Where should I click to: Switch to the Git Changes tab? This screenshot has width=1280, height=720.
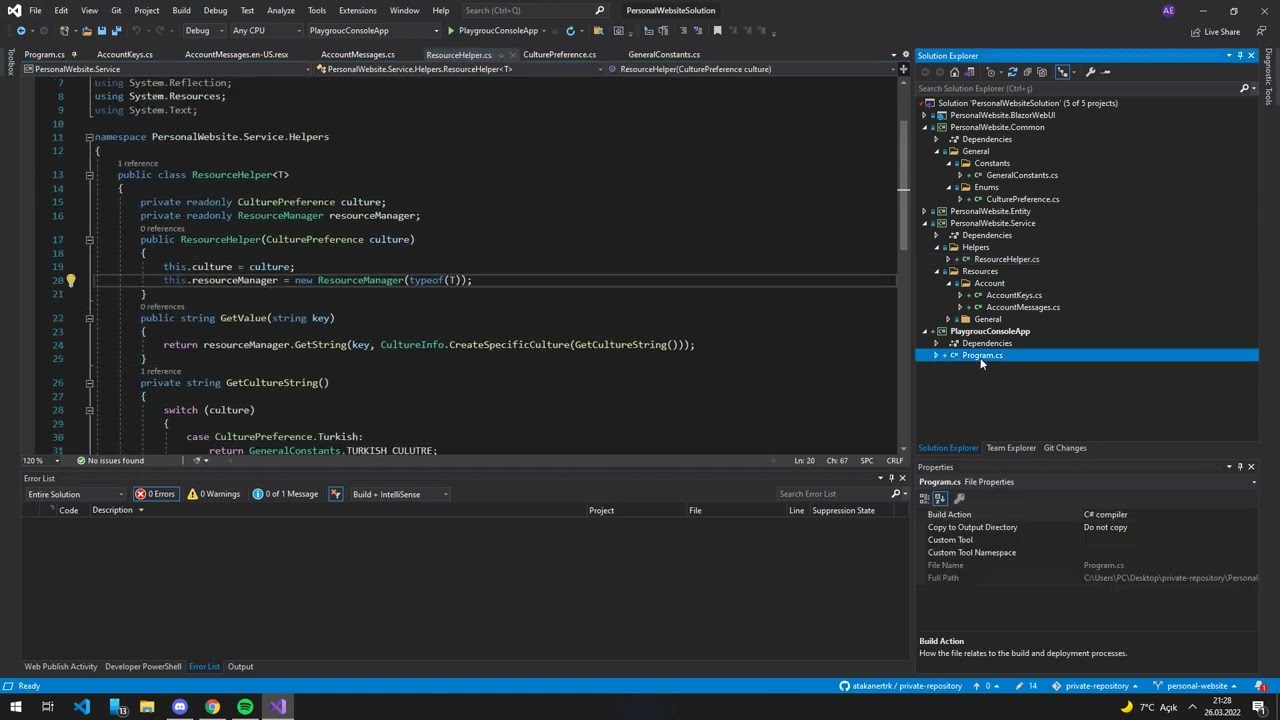coord(1065,448)
